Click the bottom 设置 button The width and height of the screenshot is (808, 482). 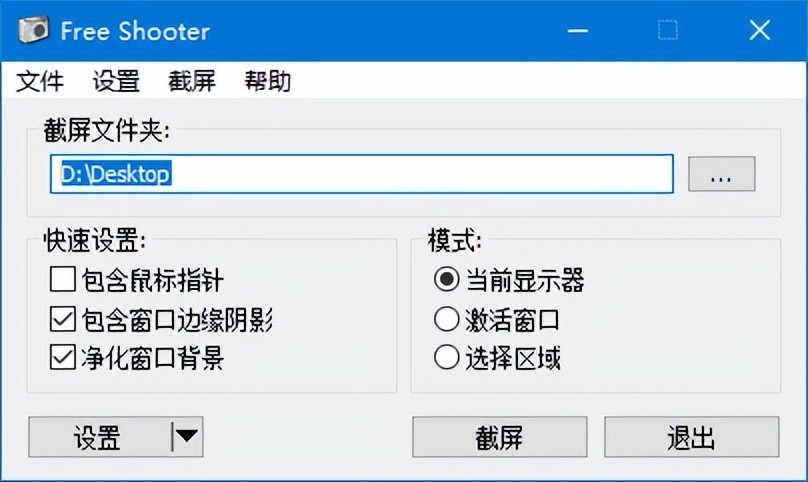(x=98, y=437)
